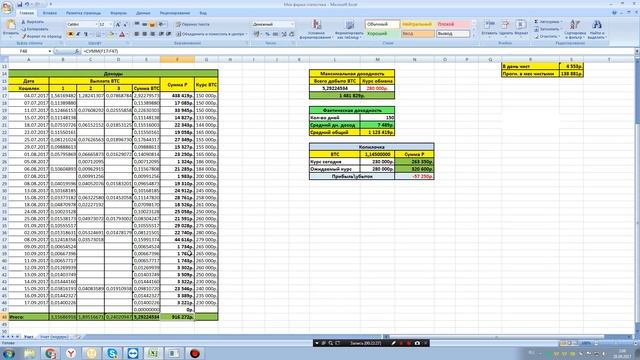The height and width of the screenshot is (360, 640).
Task: Decrease decimal places
Action: click(292, 34)
